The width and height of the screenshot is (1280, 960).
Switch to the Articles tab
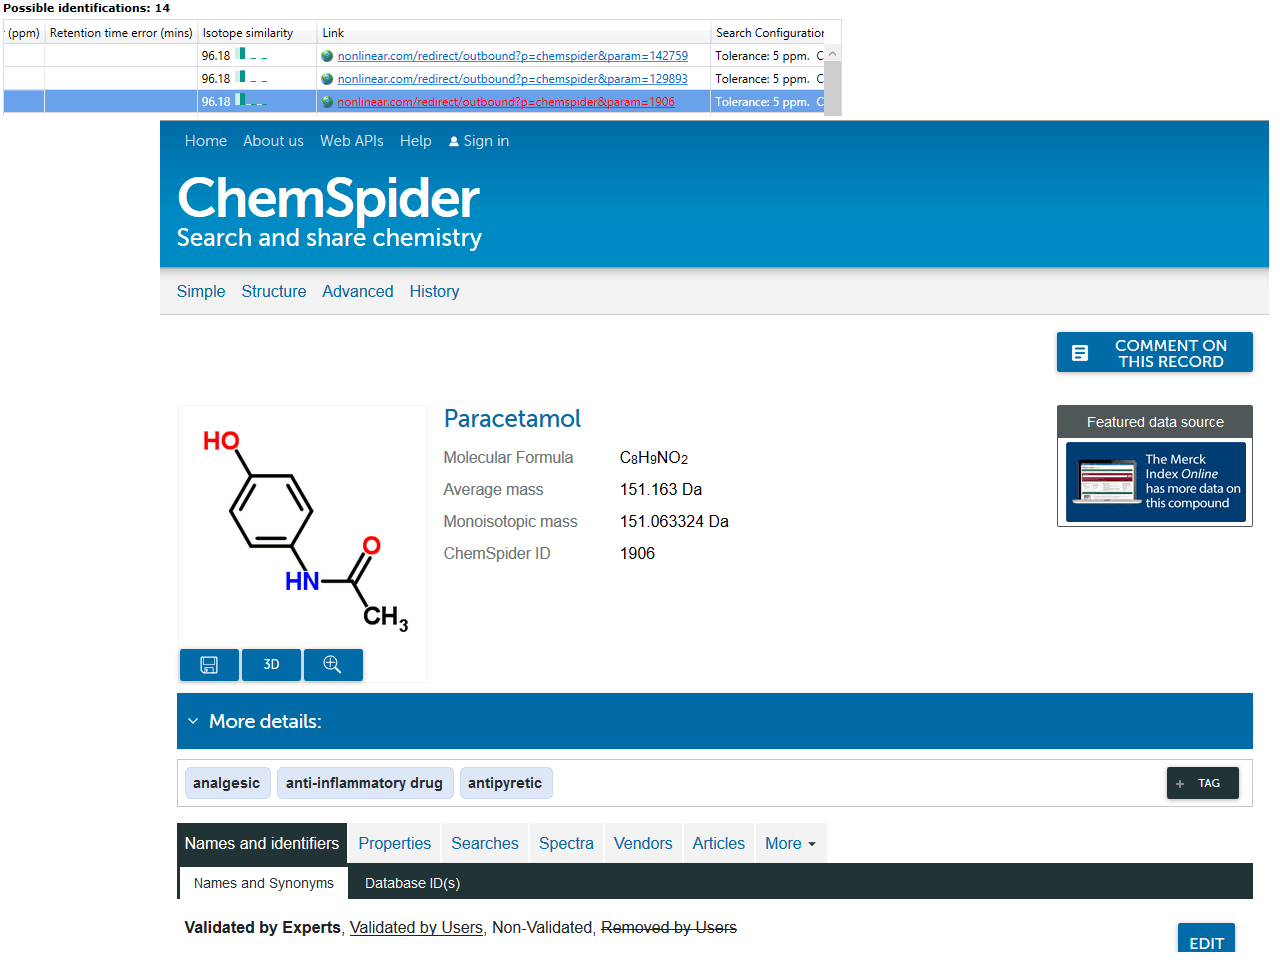719,844
